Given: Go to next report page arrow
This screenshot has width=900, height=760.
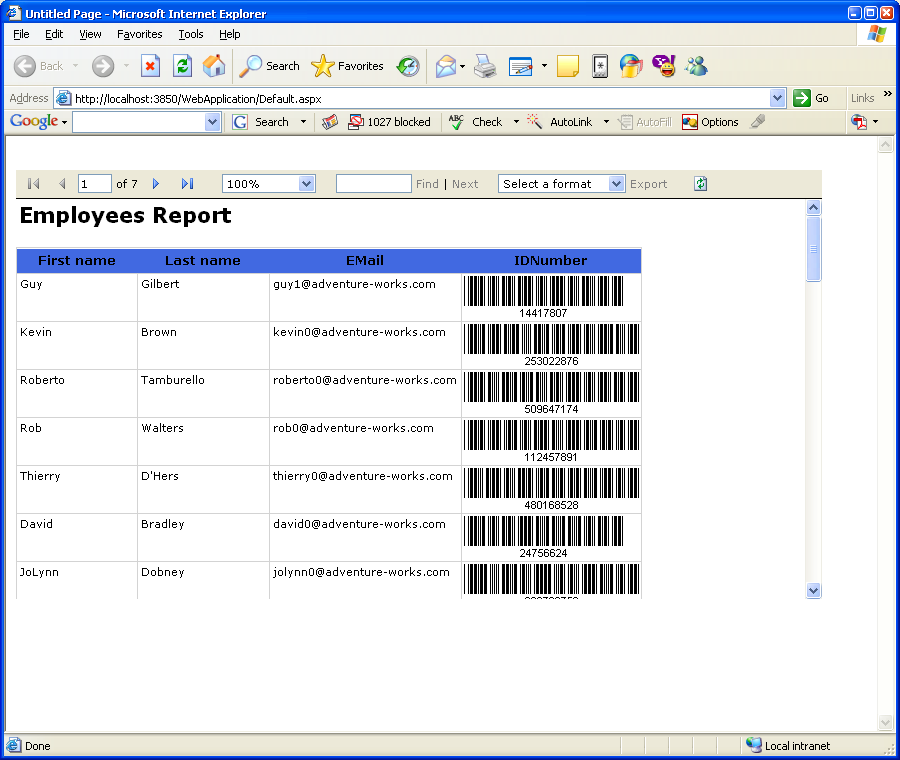Looking at the screenshot, I should (156, 184).
